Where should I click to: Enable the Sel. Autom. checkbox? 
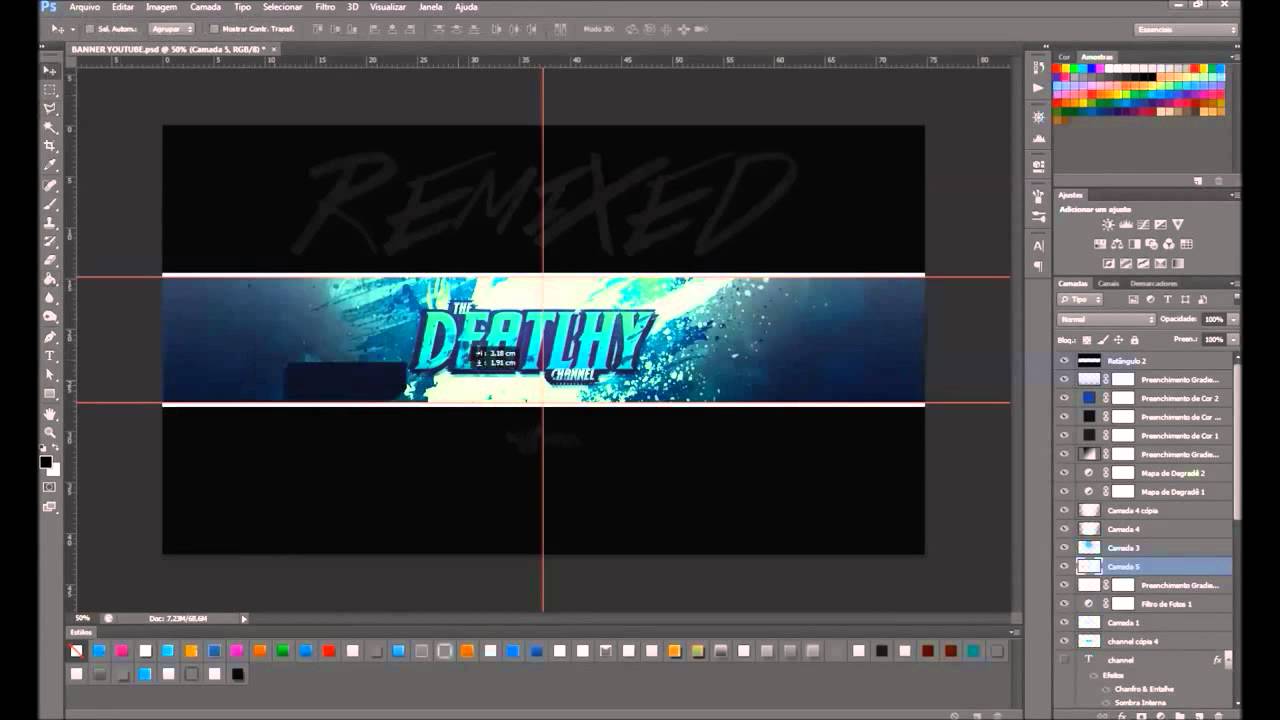coord(90,29)
